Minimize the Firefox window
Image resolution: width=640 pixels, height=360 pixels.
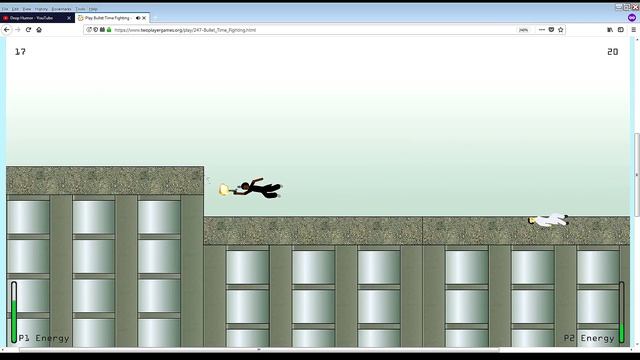tap(619, 7)
